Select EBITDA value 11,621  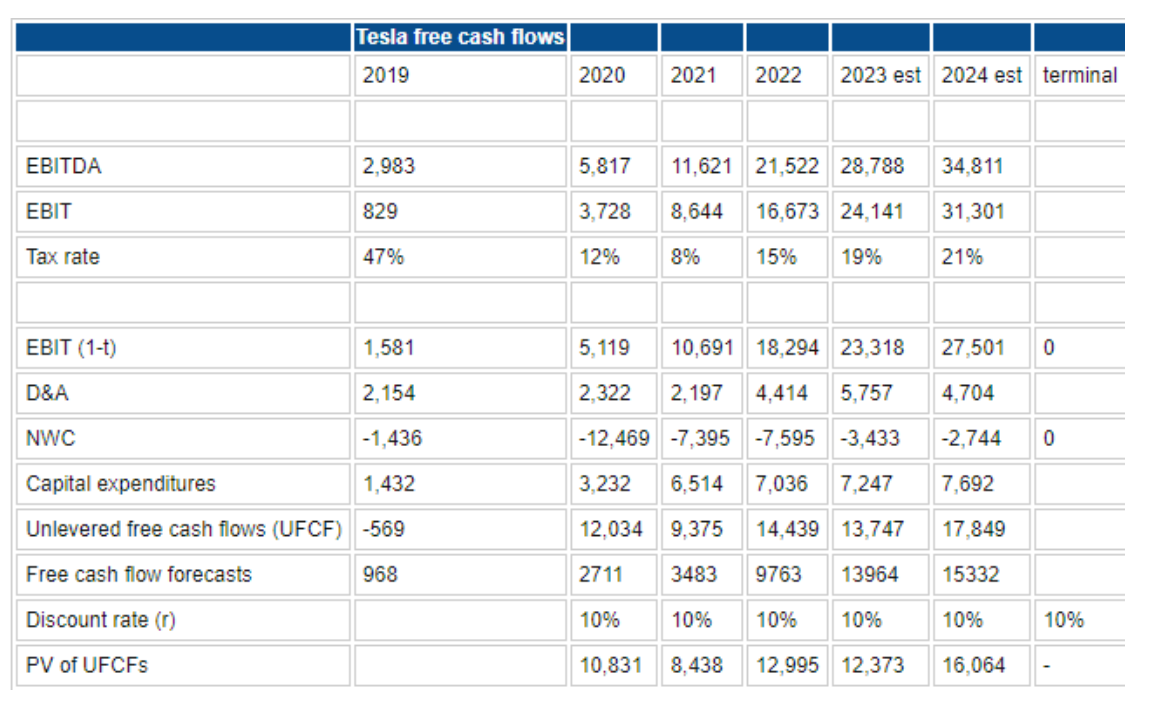pos(701,166)
